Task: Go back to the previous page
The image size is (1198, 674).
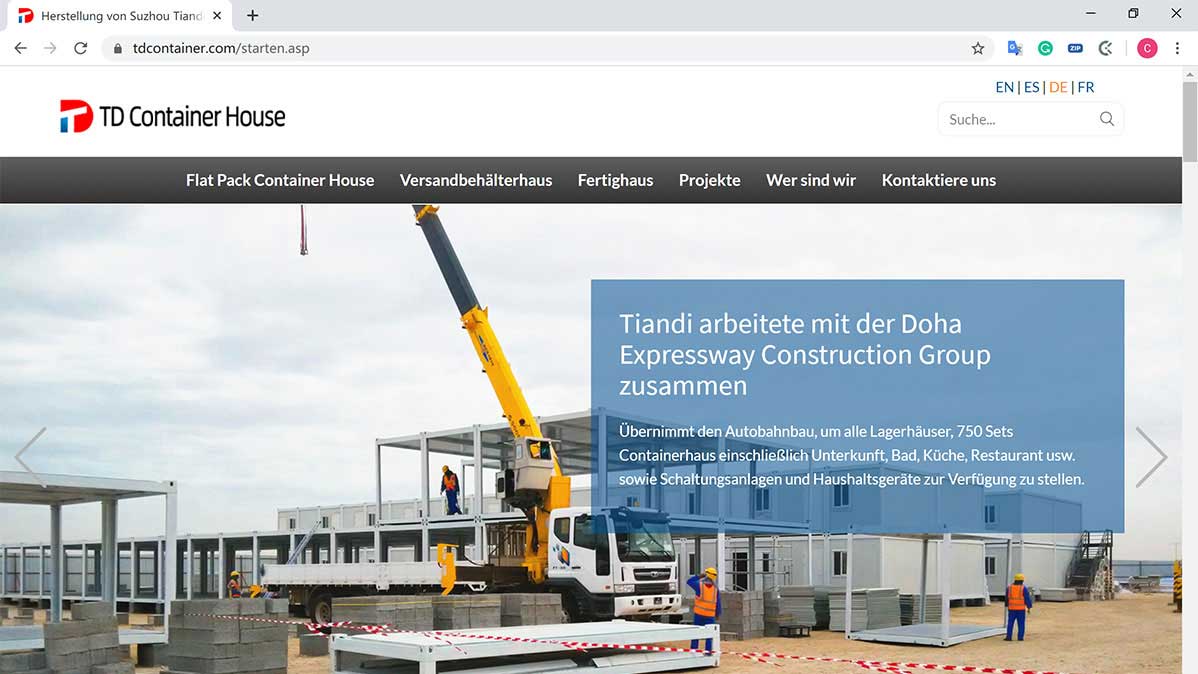Action: pyautogui.click(x=21, y=48)
